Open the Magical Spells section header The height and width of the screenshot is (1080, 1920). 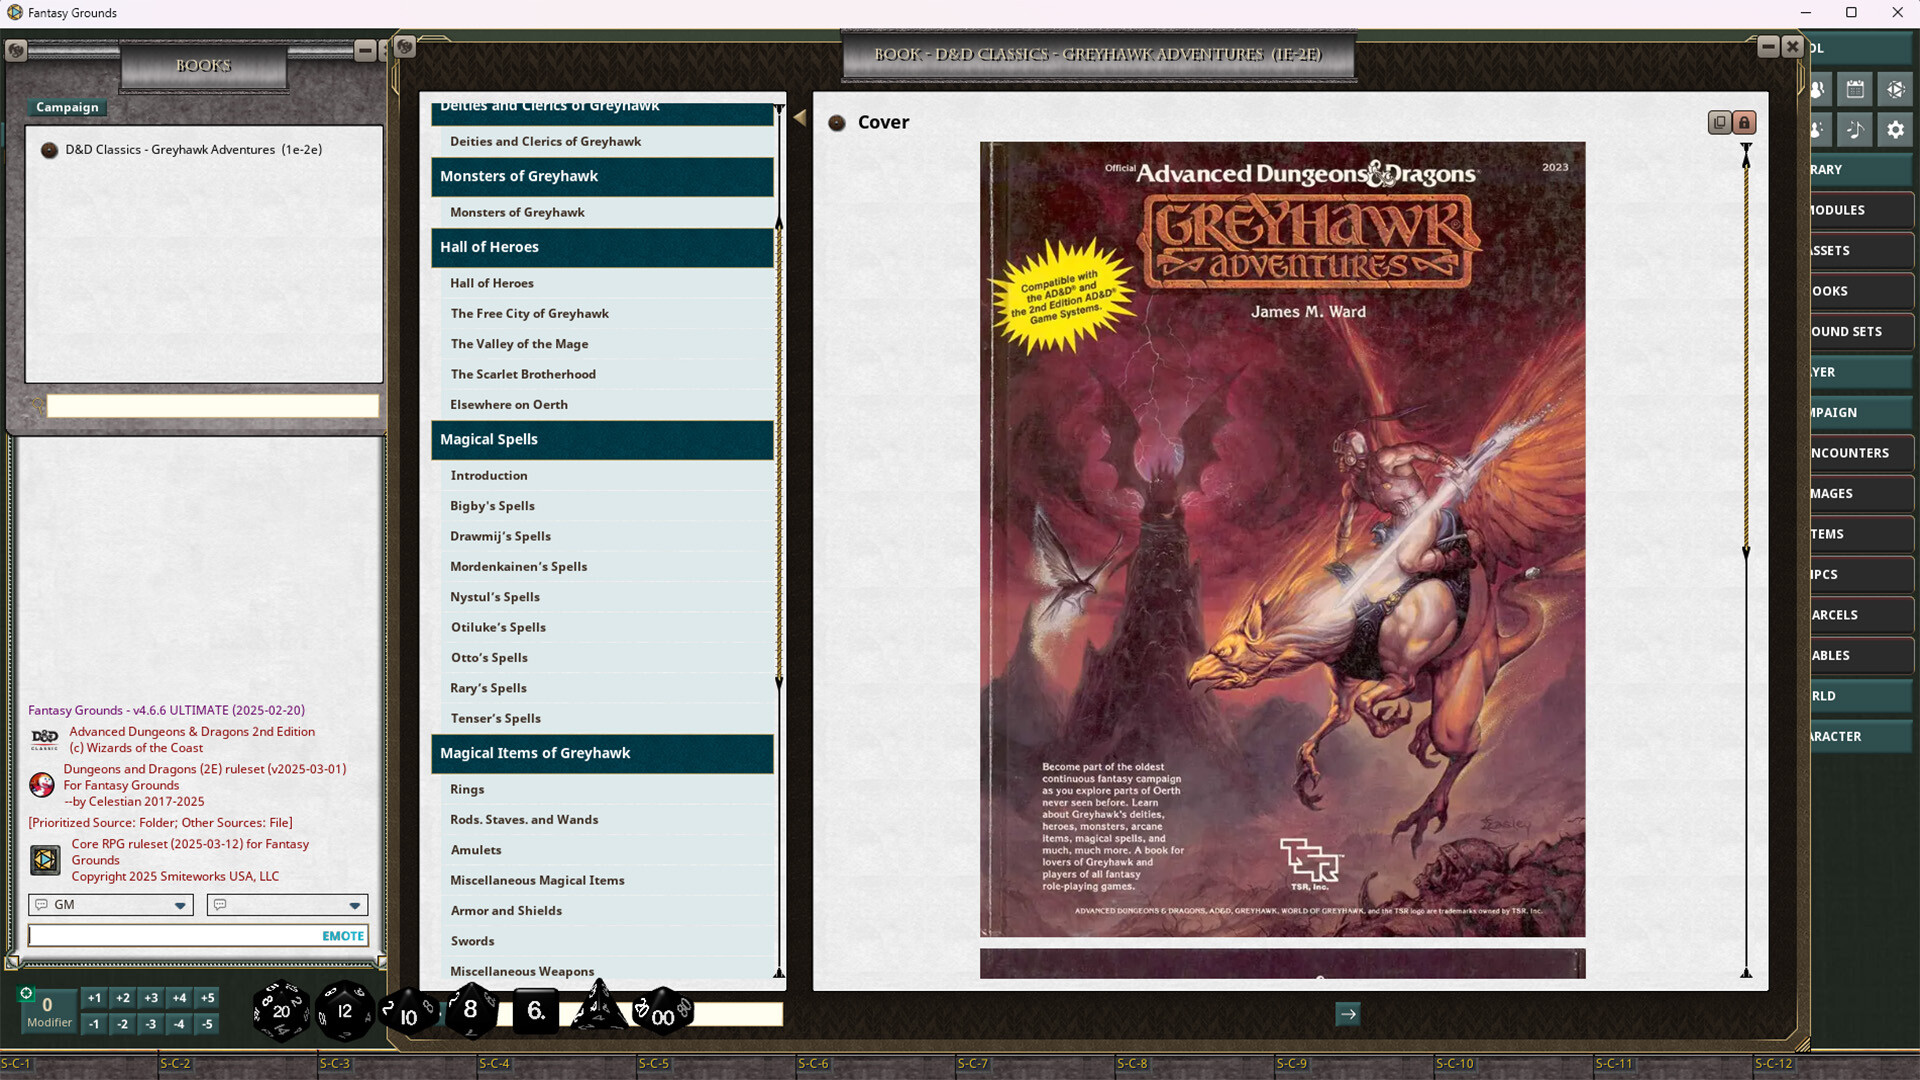[x=602, y=439]
